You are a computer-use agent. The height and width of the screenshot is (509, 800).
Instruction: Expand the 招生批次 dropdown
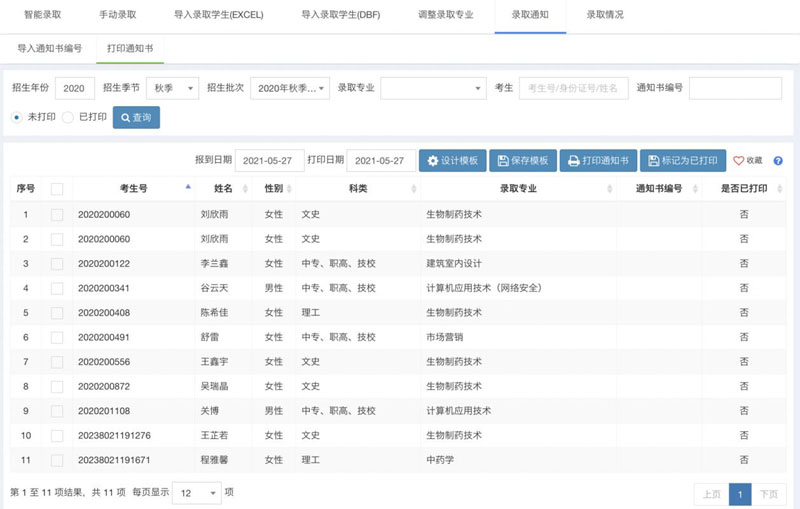tap(289, 88)
